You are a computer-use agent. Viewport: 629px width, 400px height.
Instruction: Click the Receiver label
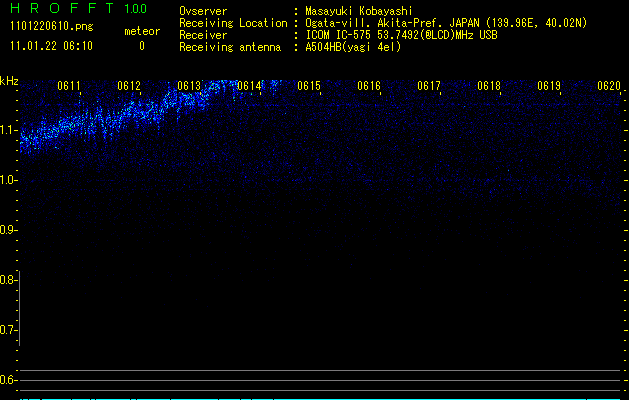(203, 35)
